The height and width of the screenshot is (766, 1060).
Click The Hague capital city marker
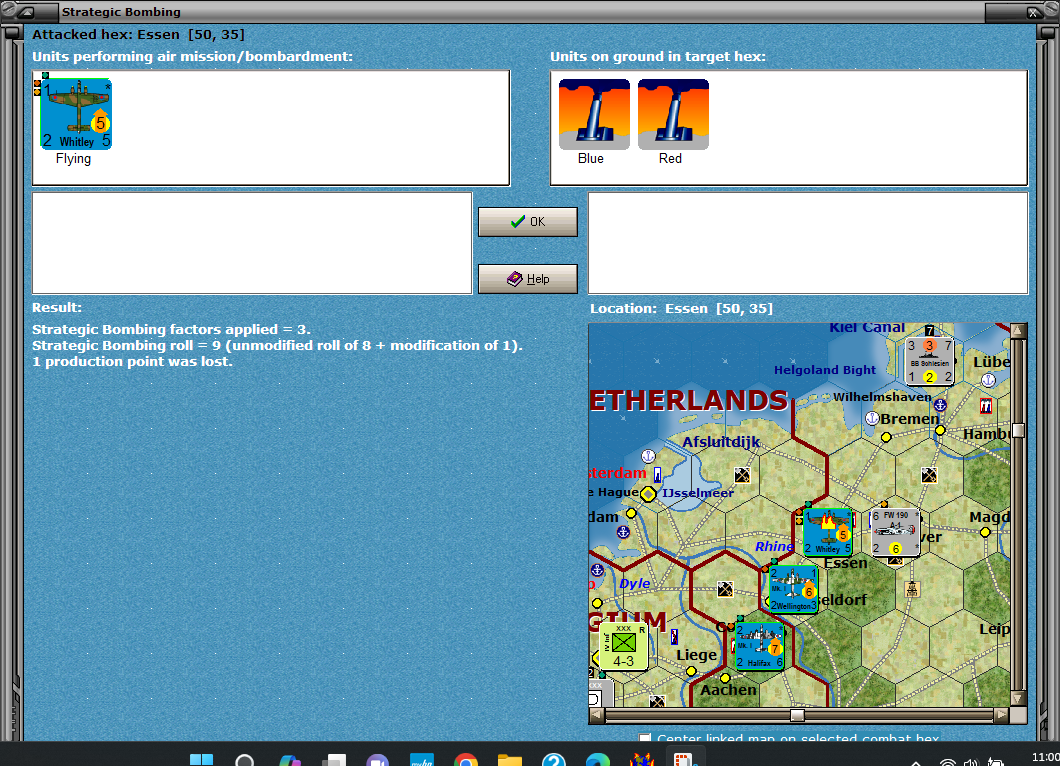(x=648, y=494)
